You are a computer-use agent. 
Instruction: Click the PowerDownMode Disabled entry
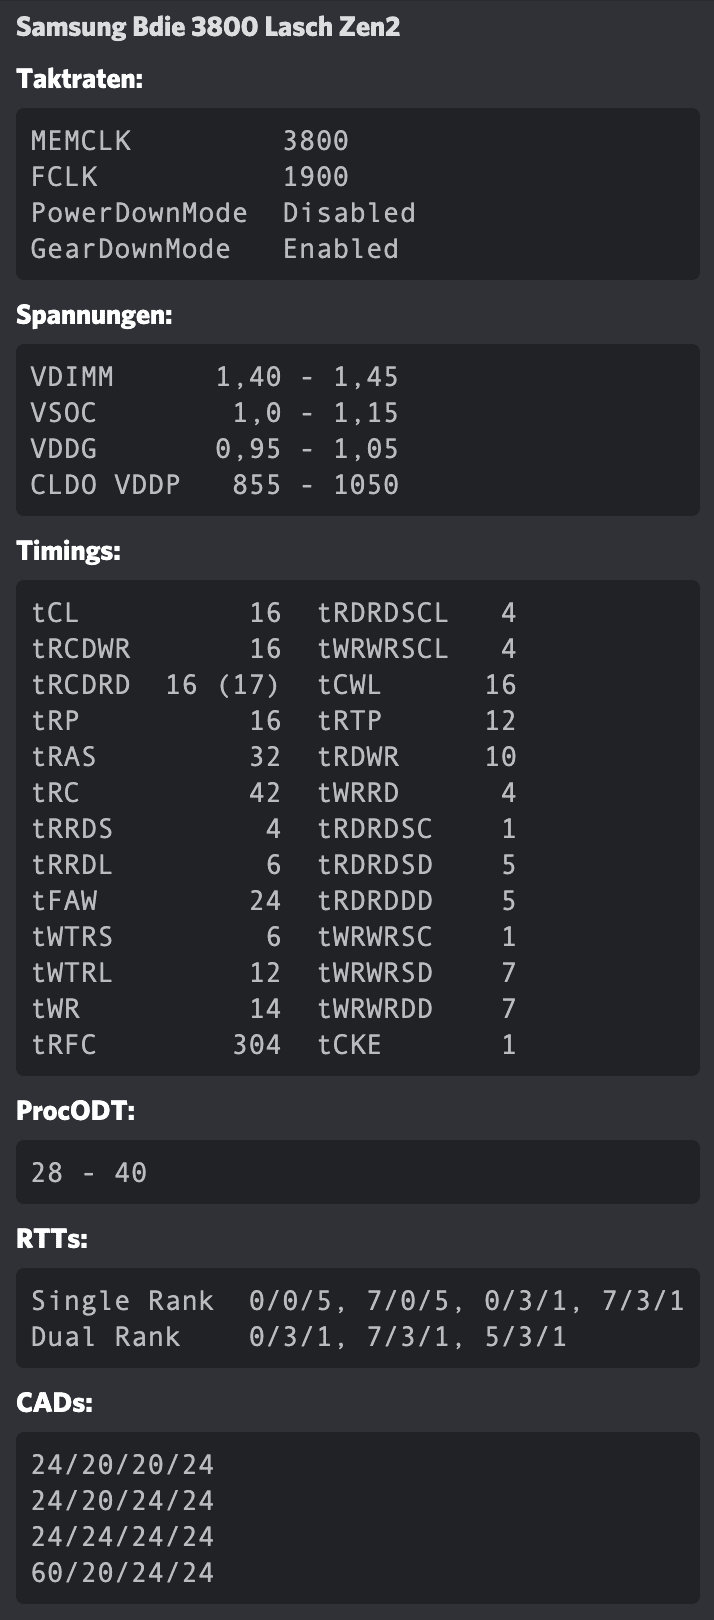223,213
